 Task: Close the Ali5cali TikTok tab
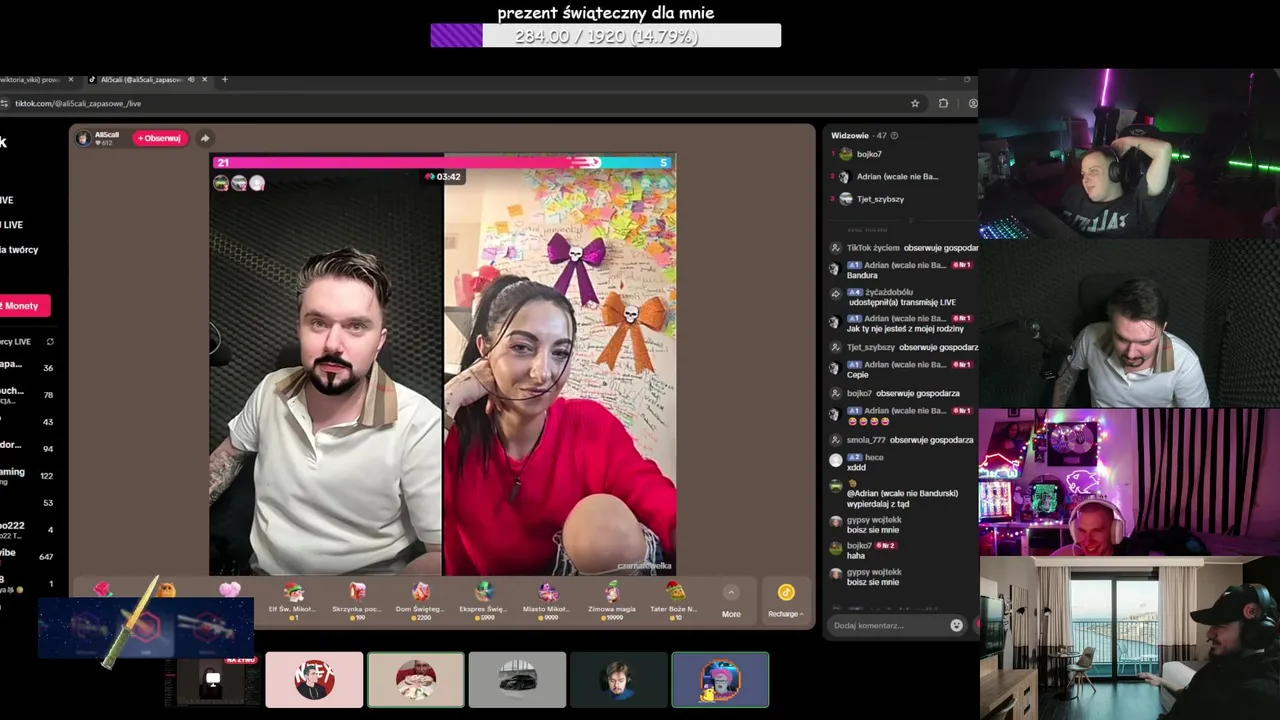pos(204,79)
